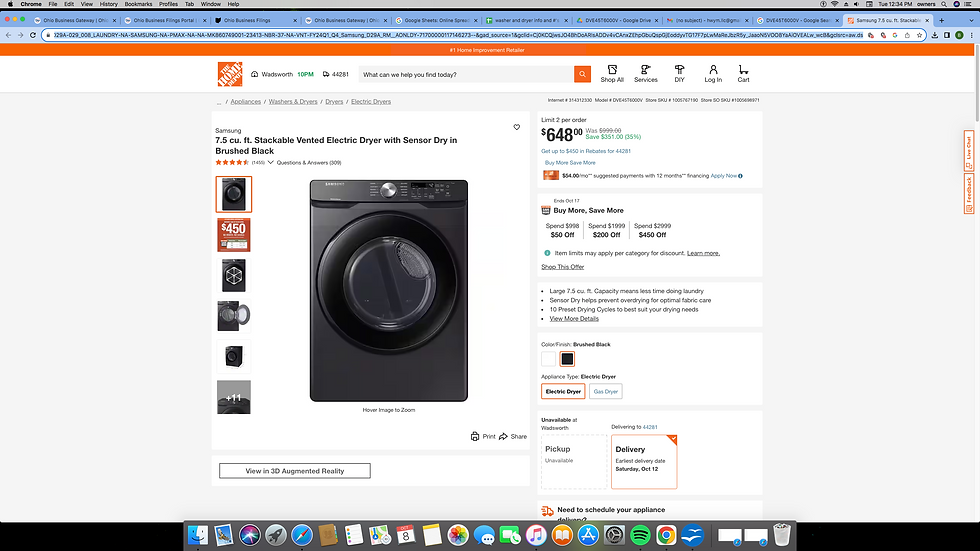Select the white color swatch
Screen dimensions: 980x551
(x=548, y=358)
